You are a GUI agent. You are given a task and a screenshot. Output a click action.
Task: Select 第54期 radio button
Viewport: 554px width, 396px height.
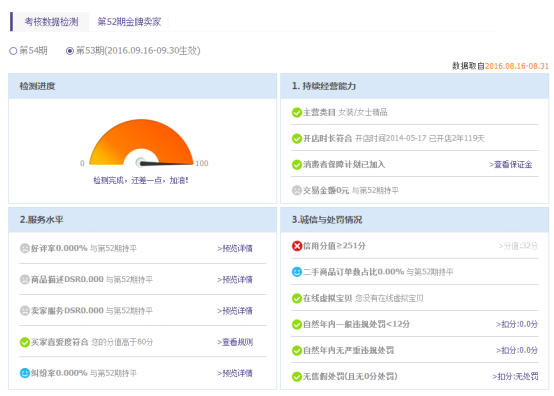[13, 51]
